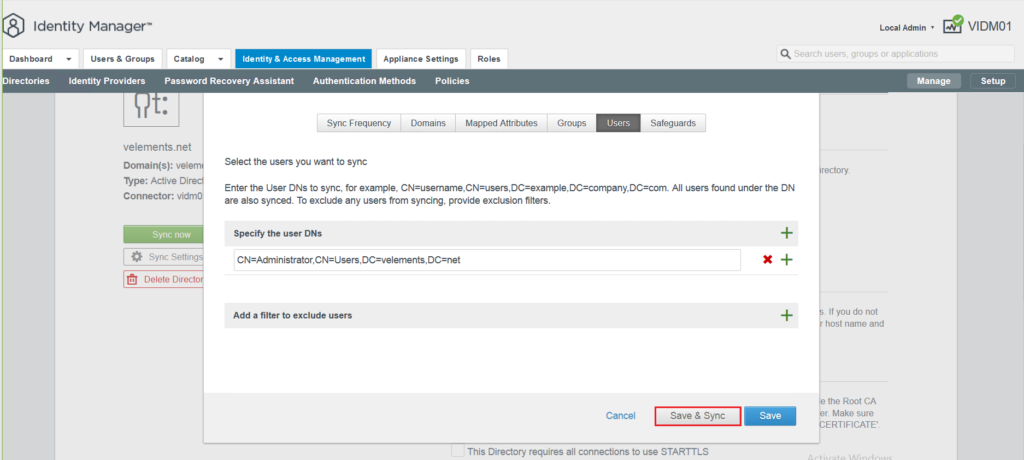Click the Save & Sync button
The width and height of the screenshot is (1024, 460).
point(697,416)
